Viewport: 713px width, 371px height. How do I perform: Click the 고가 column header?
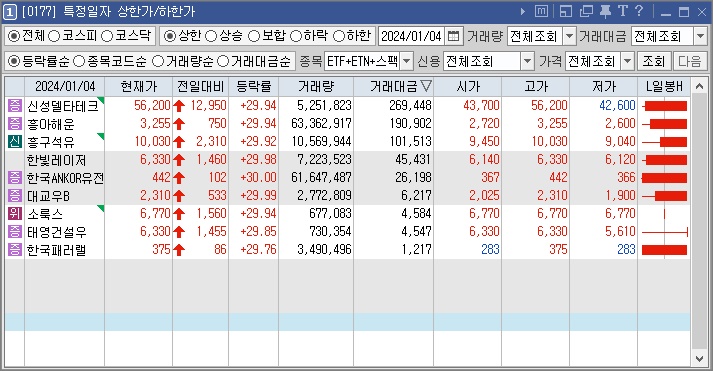coord(536,86)
